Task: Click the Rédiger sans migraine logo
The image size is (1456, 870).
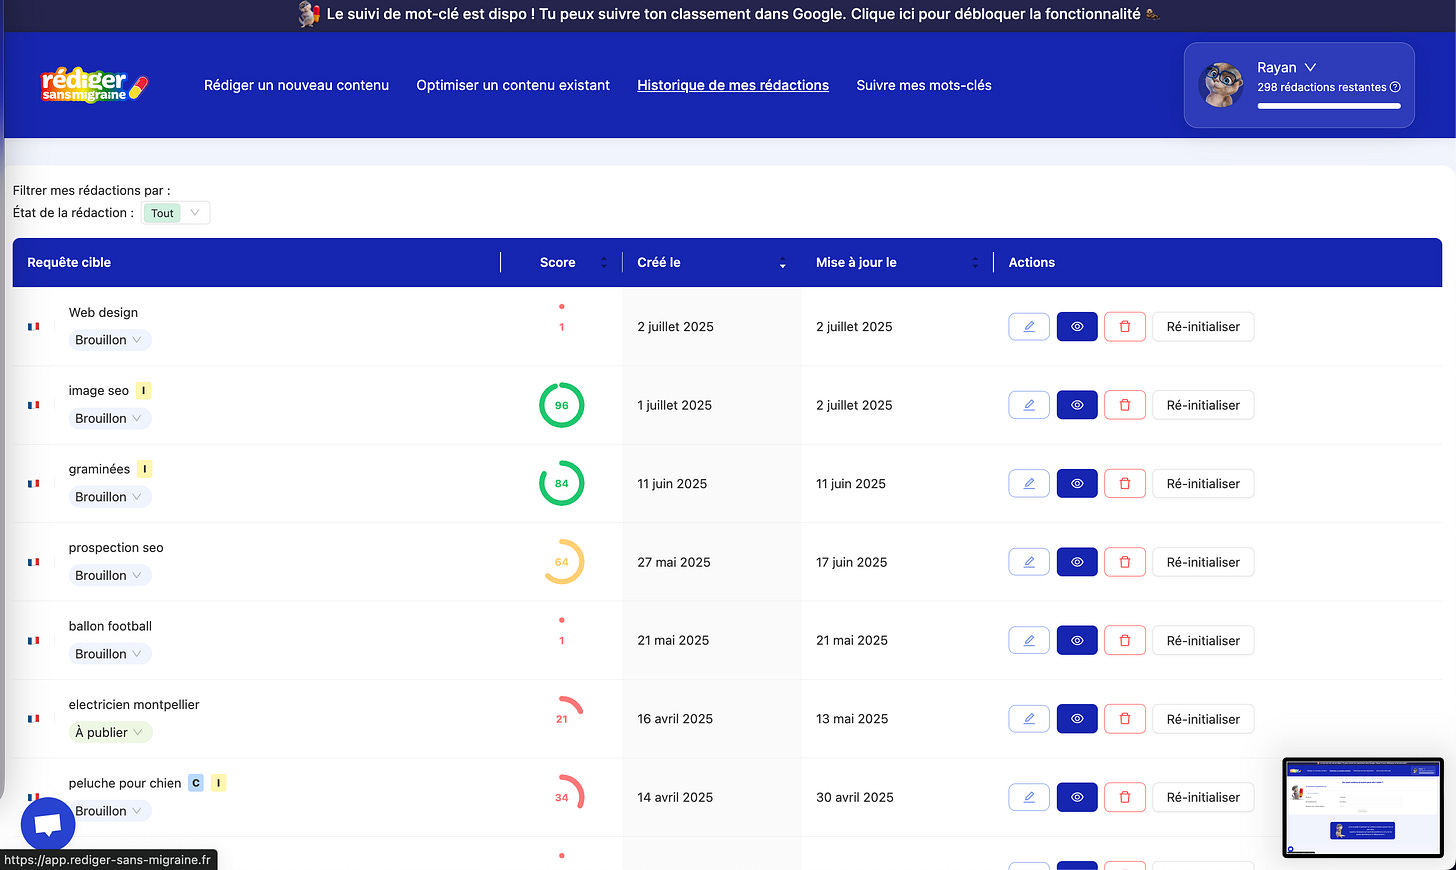Action: click(94, 85)
